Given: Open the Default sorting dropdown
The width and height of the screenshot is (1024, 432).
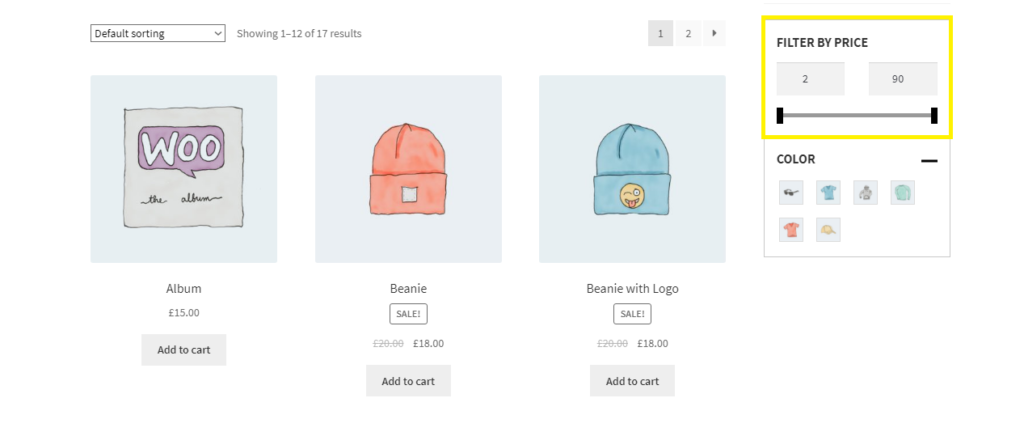Looking at the screenshot, I should coord(158,34).
